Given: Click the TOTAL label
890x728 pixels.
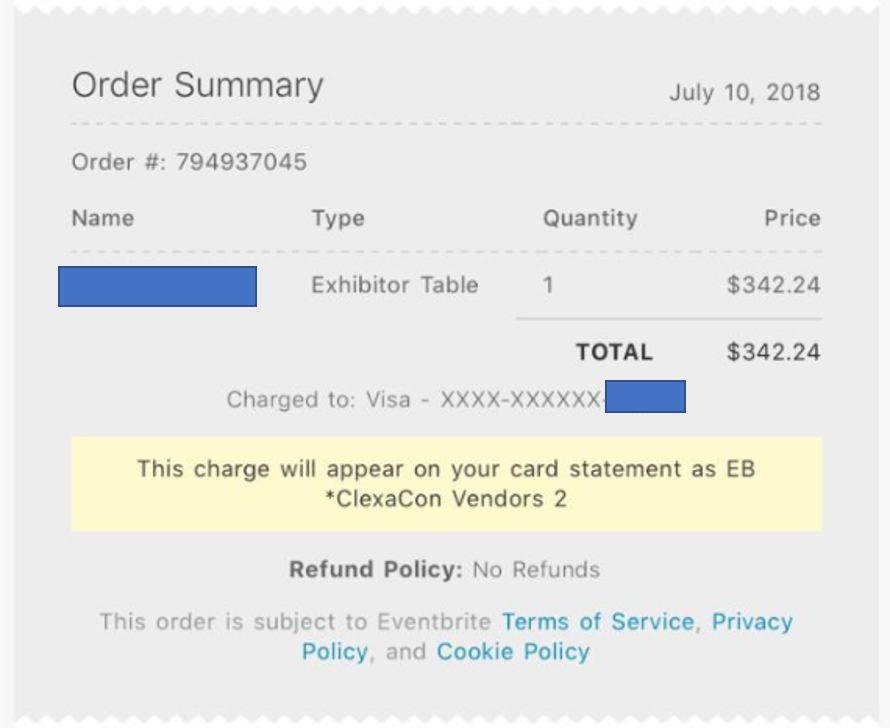Looking at the screenshot, I should (x=613, y=352).
